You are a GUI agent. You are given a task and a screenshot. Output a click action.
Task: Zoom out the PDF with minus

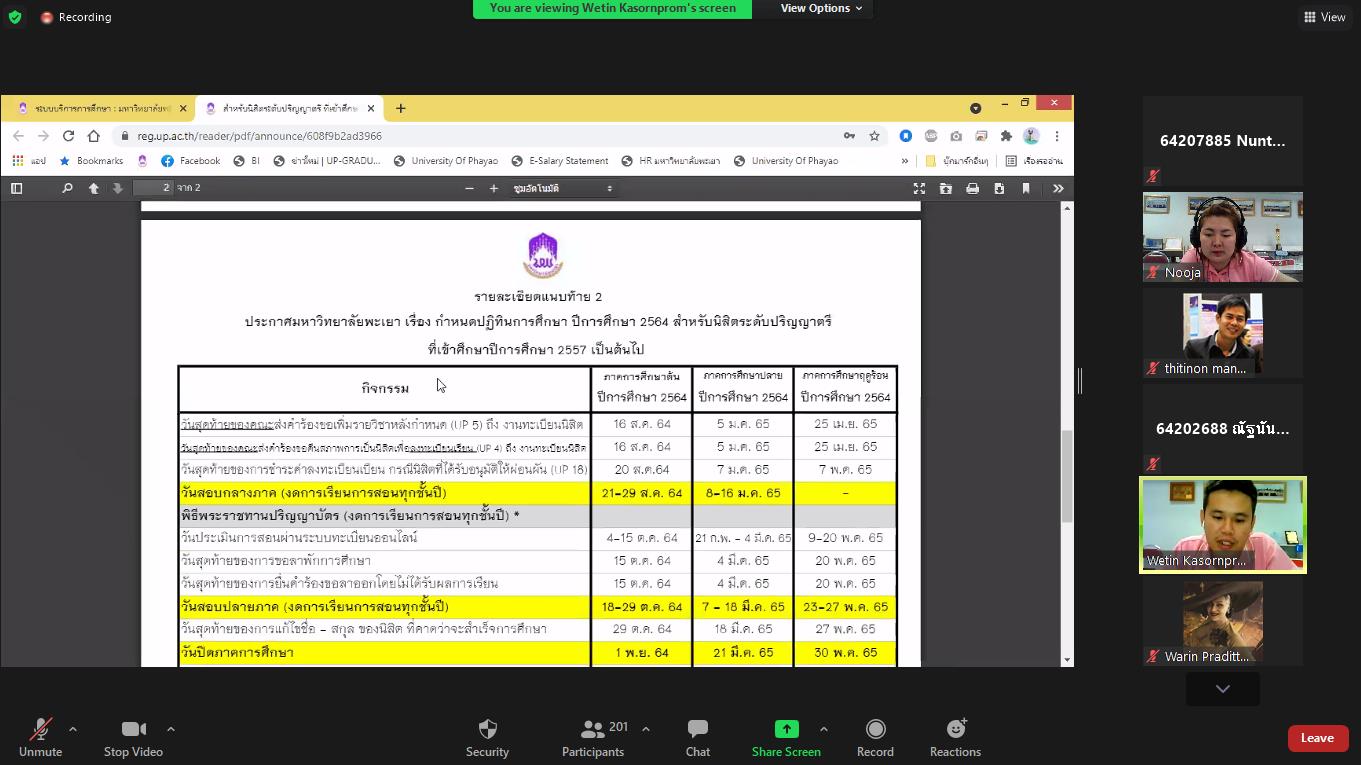tap(469, 188)
